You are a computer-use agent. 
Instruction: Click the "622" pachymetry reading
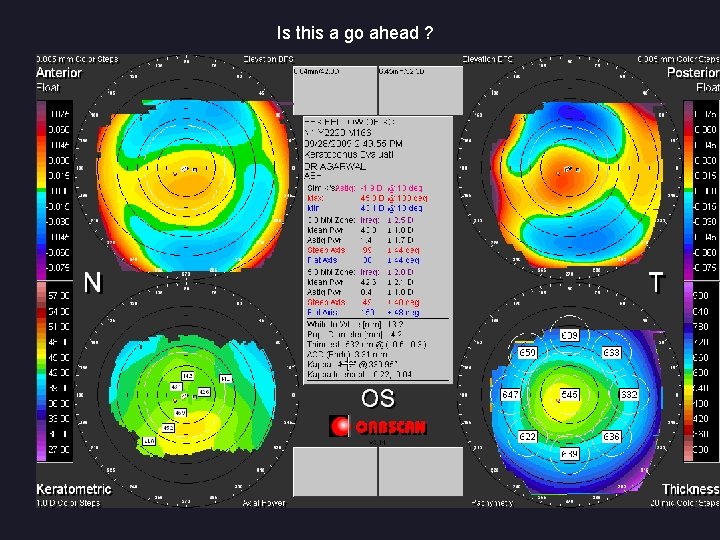click(527, 436)
